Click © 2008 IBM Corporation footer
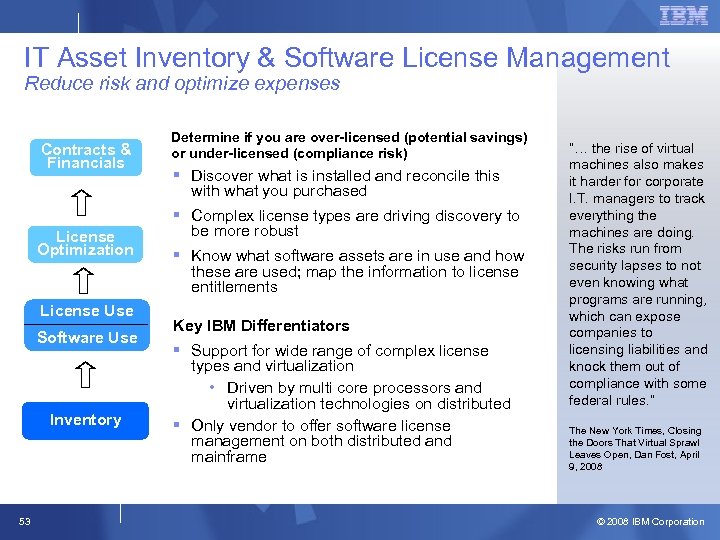 pyautogui.click(x=650, y=522)
